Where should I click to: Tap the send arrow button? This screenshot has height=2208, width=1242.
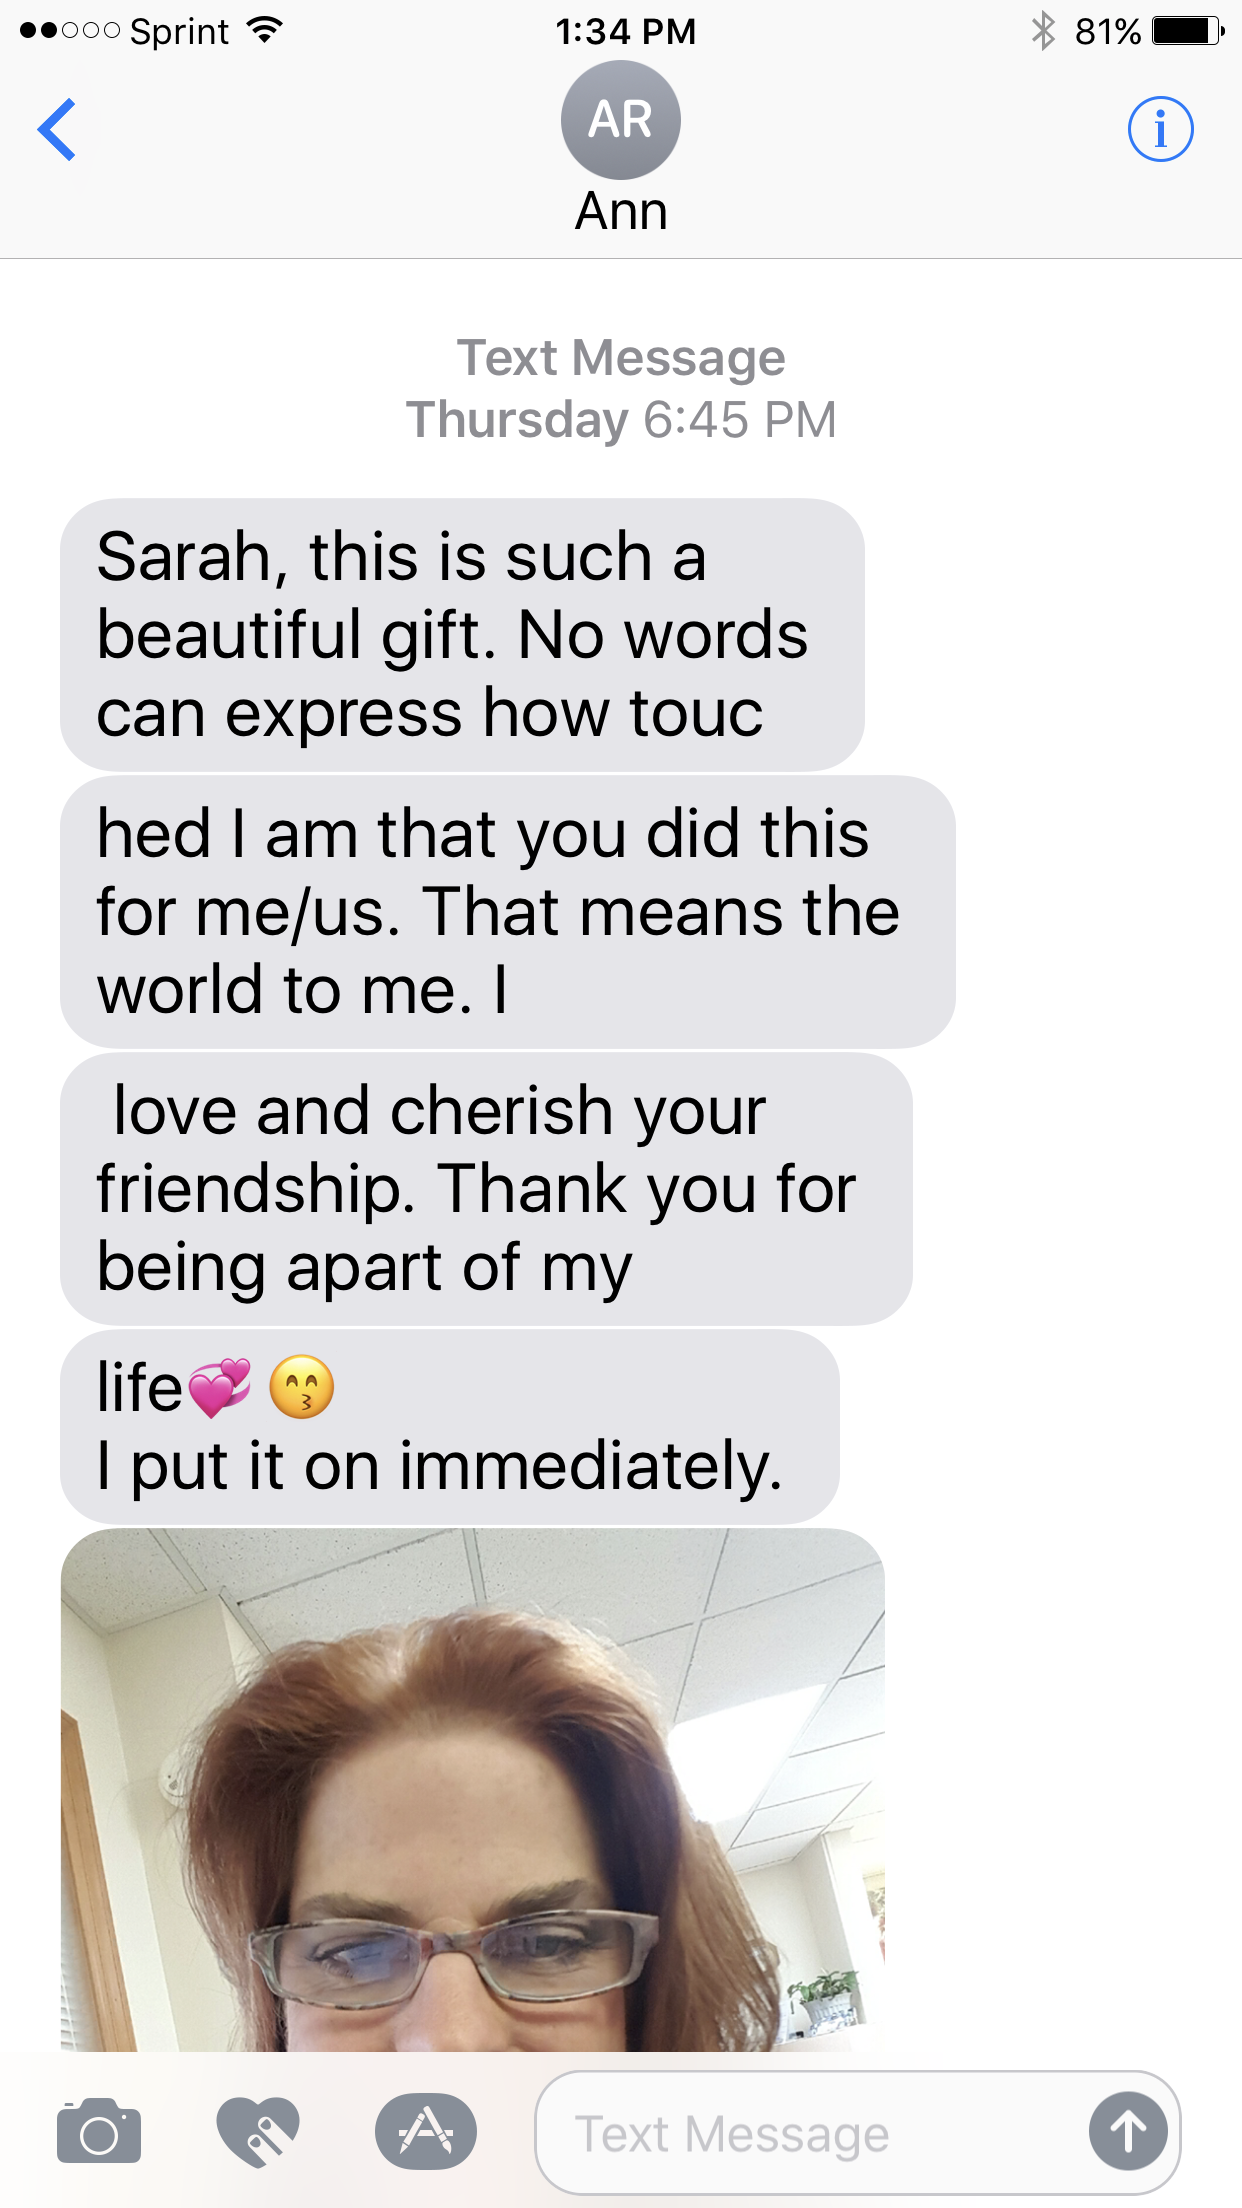[1128, 2132]
